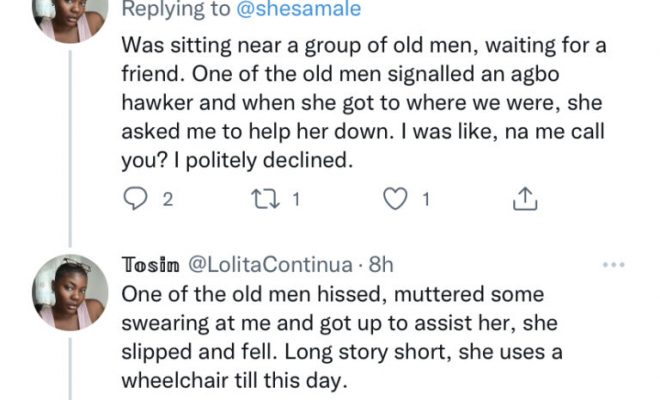The height and width of the screenshot is (400, 660).
Task: Click the reply speech bubble icon
Action: pos(135,200)
